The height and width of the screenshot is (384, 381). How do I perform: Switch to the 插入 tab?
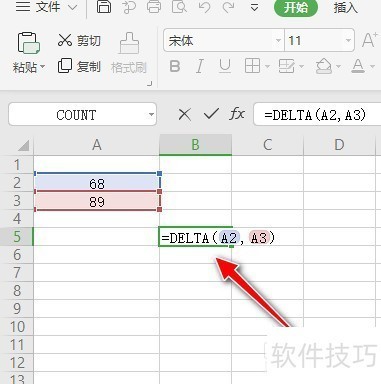(346, 7)
